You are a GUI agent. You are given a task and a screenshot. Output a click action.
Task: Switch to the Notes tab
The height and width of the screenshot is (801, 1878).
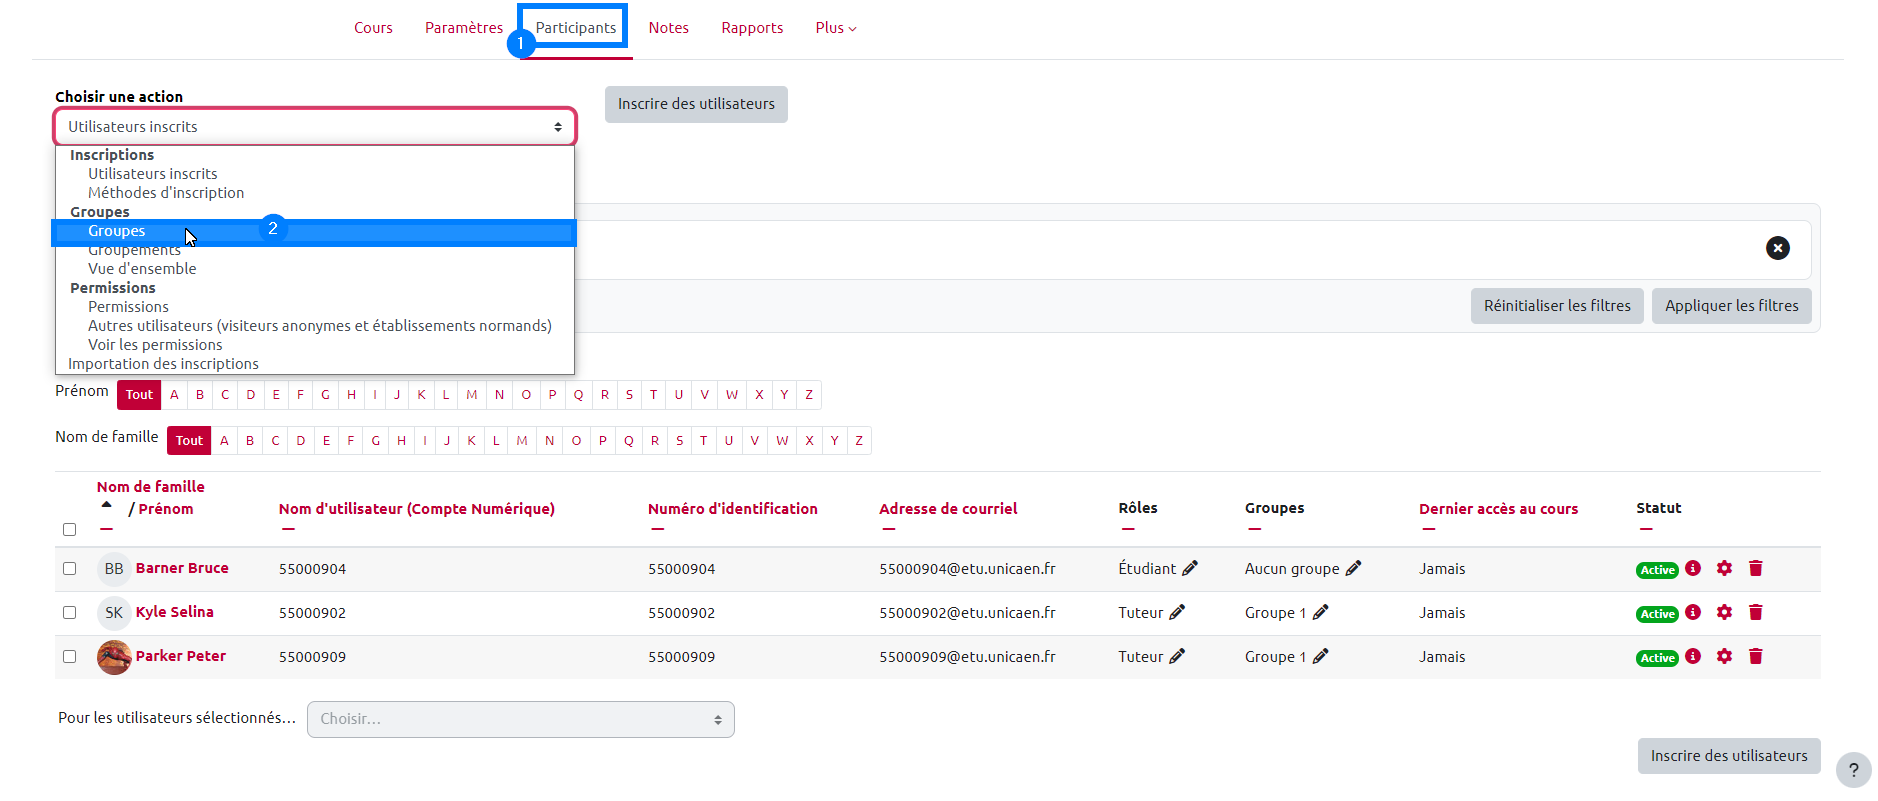[x=668, y=28]
